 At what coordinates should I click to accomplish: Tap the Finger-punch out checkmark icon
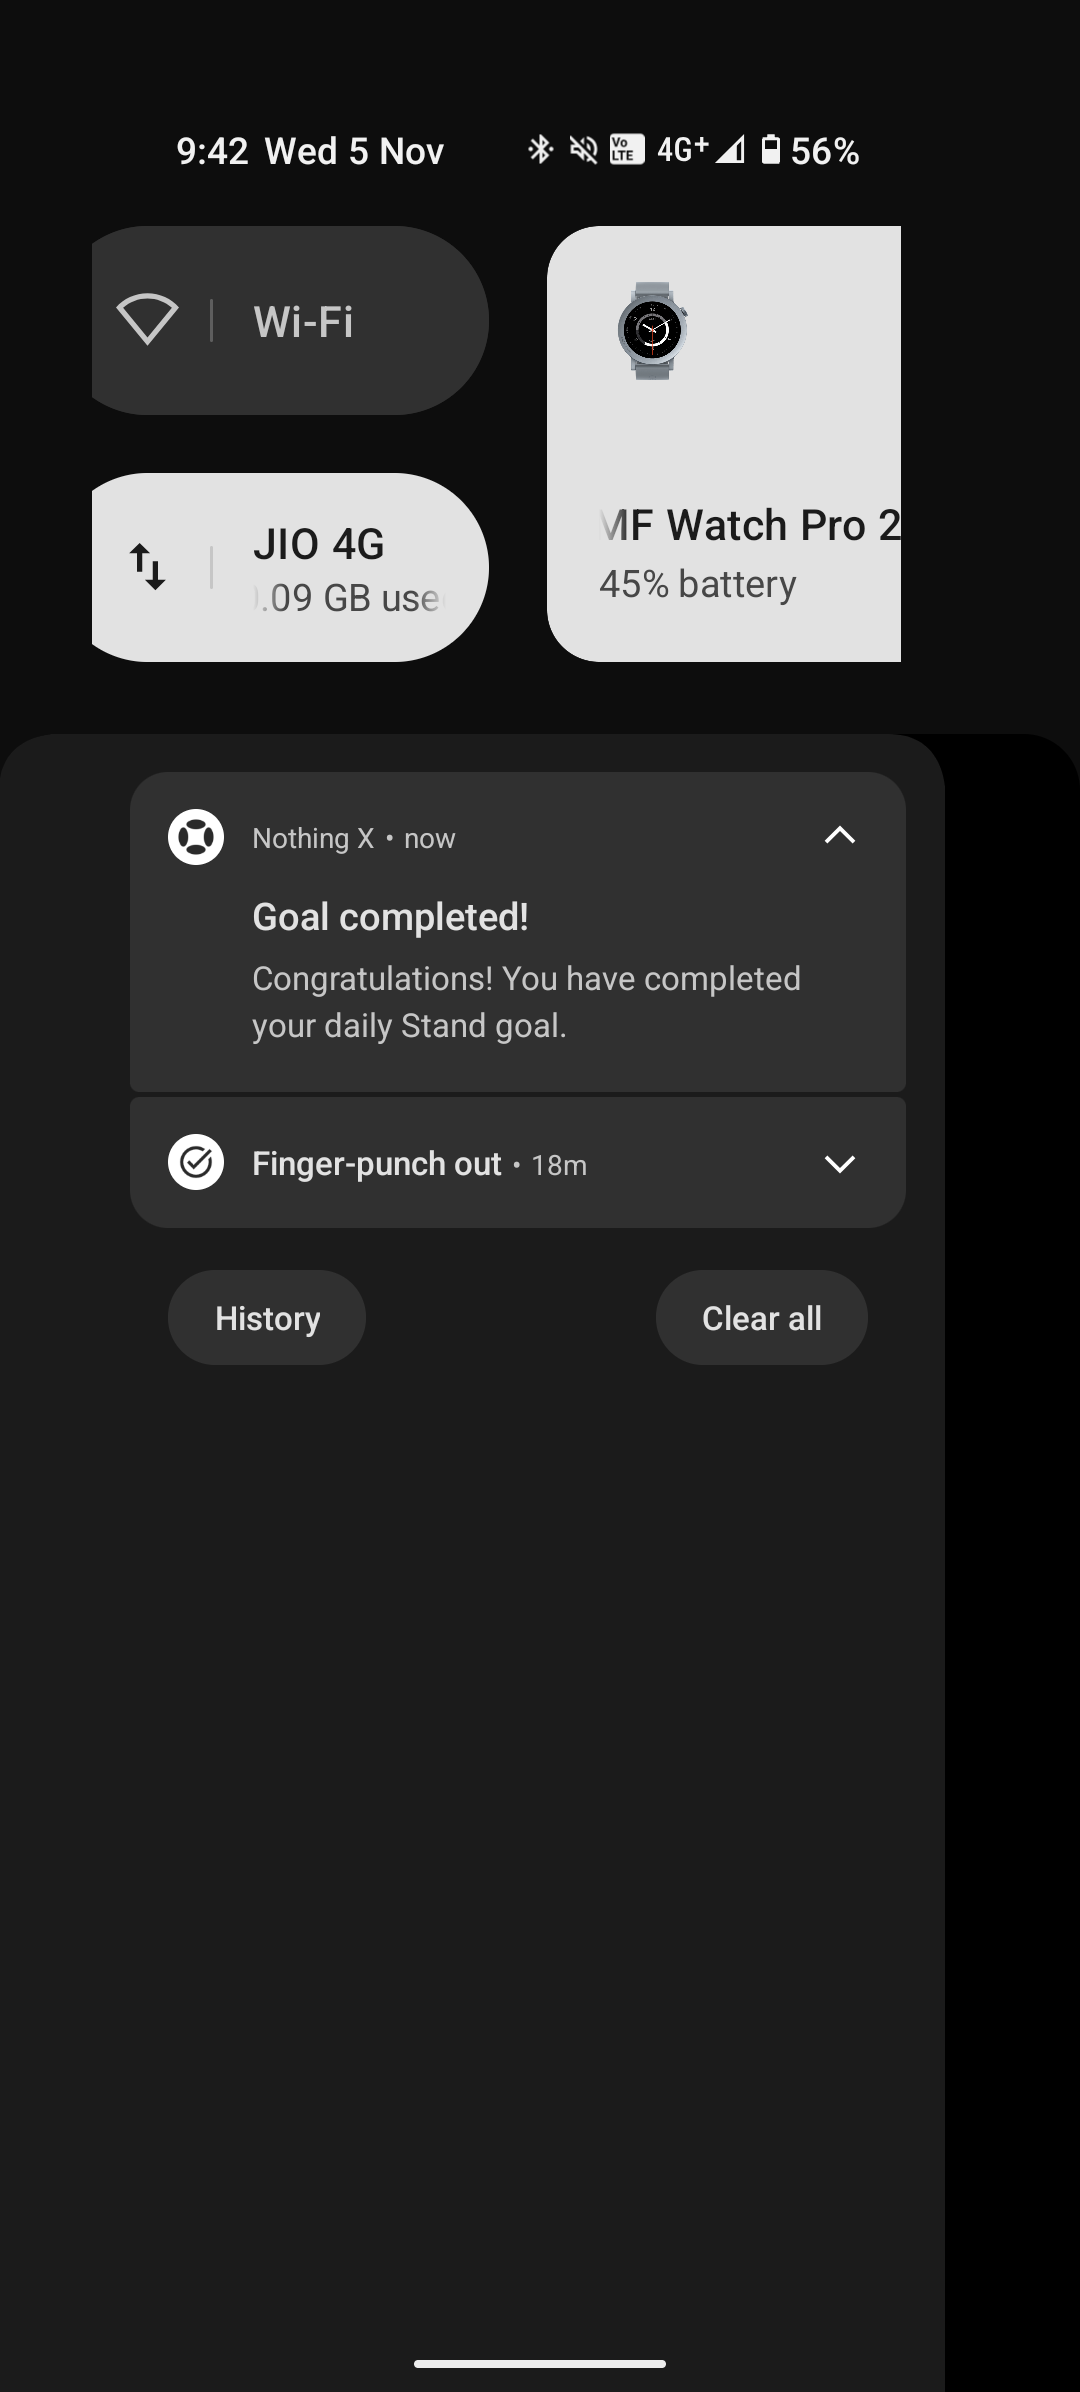[x=196, y=1162]
